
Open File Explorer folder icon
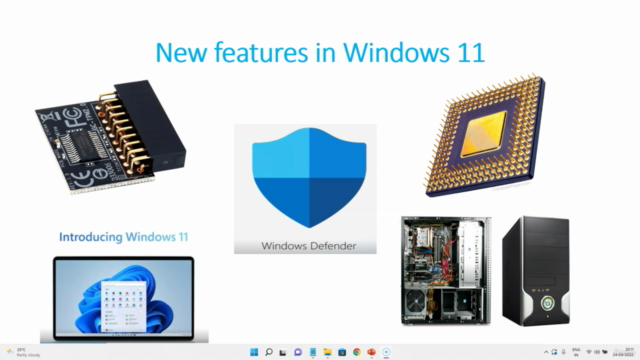click(327, 352)
